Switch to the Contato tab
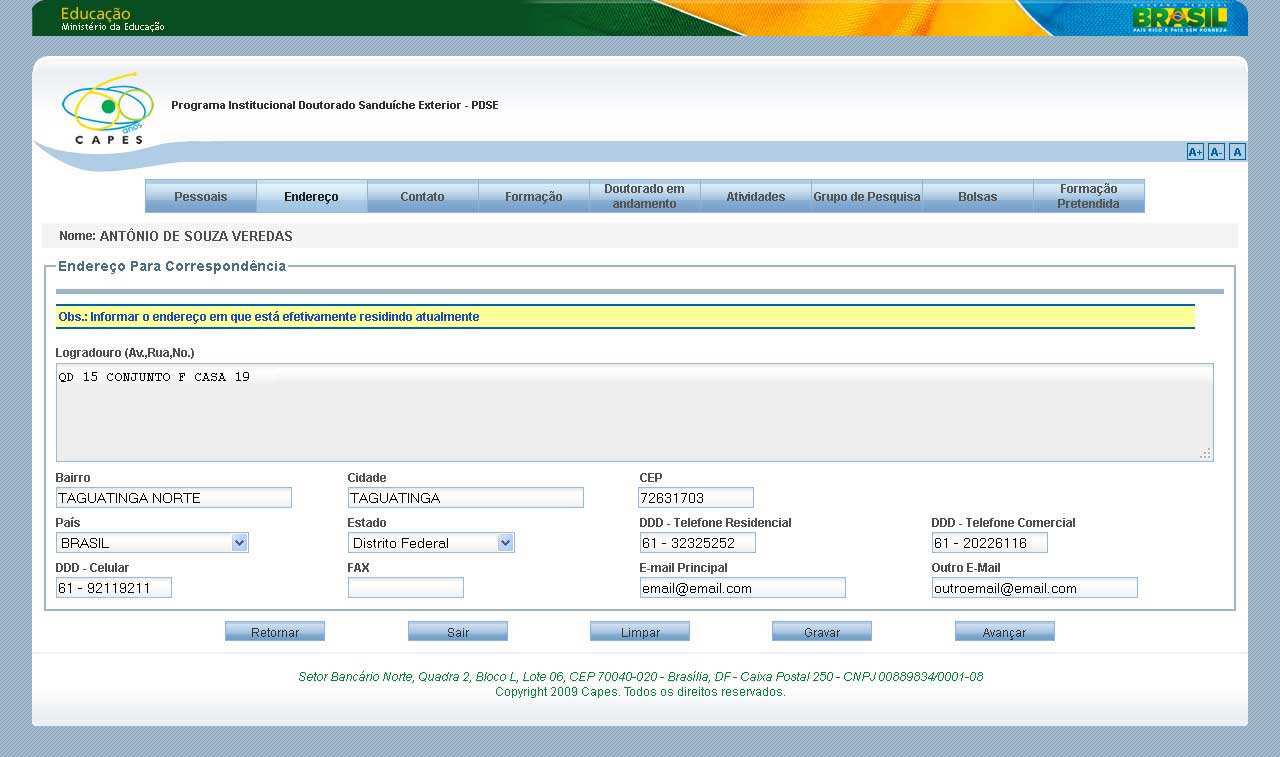This screenshot has width=1280, height=757. click(422, 196)
